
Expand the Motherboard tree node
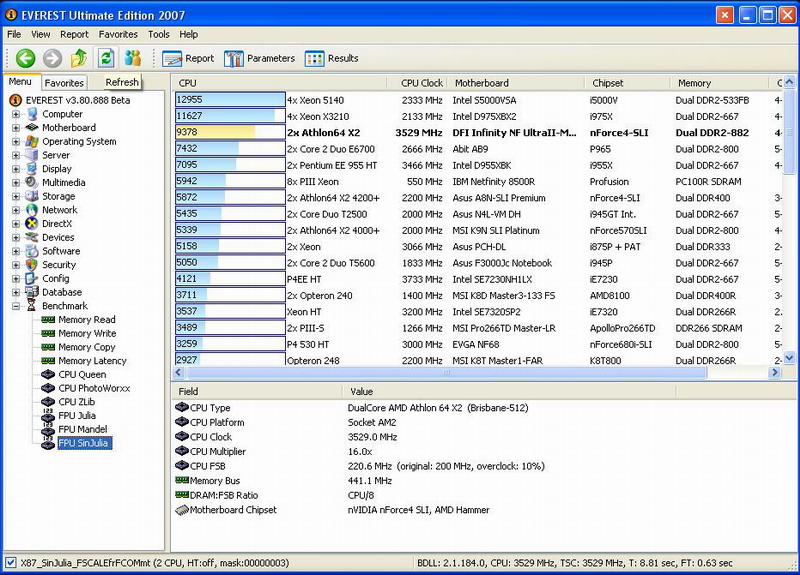point(16,128)
